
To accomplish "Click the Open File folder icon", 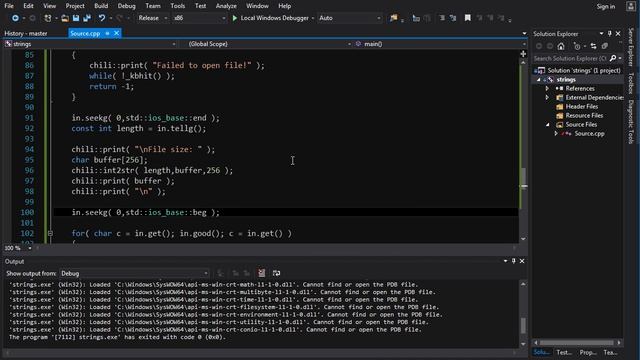I will [65, 18].
